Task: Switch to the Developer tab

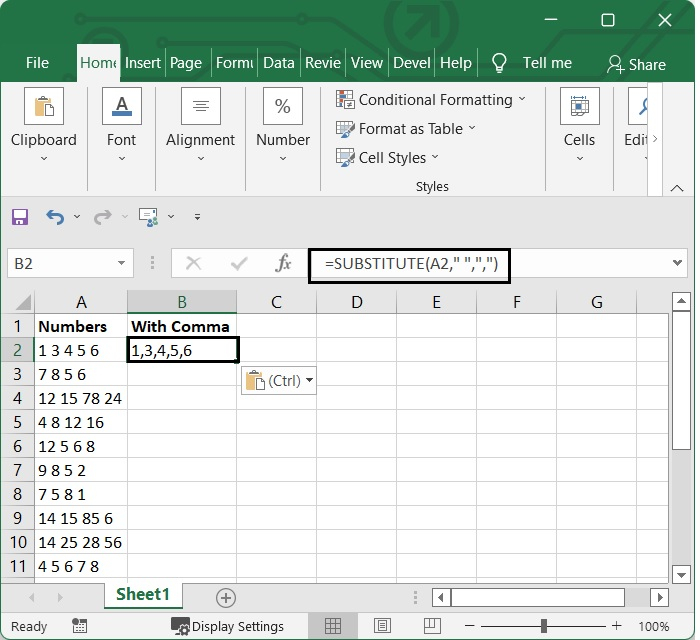Action: (412, 63)
